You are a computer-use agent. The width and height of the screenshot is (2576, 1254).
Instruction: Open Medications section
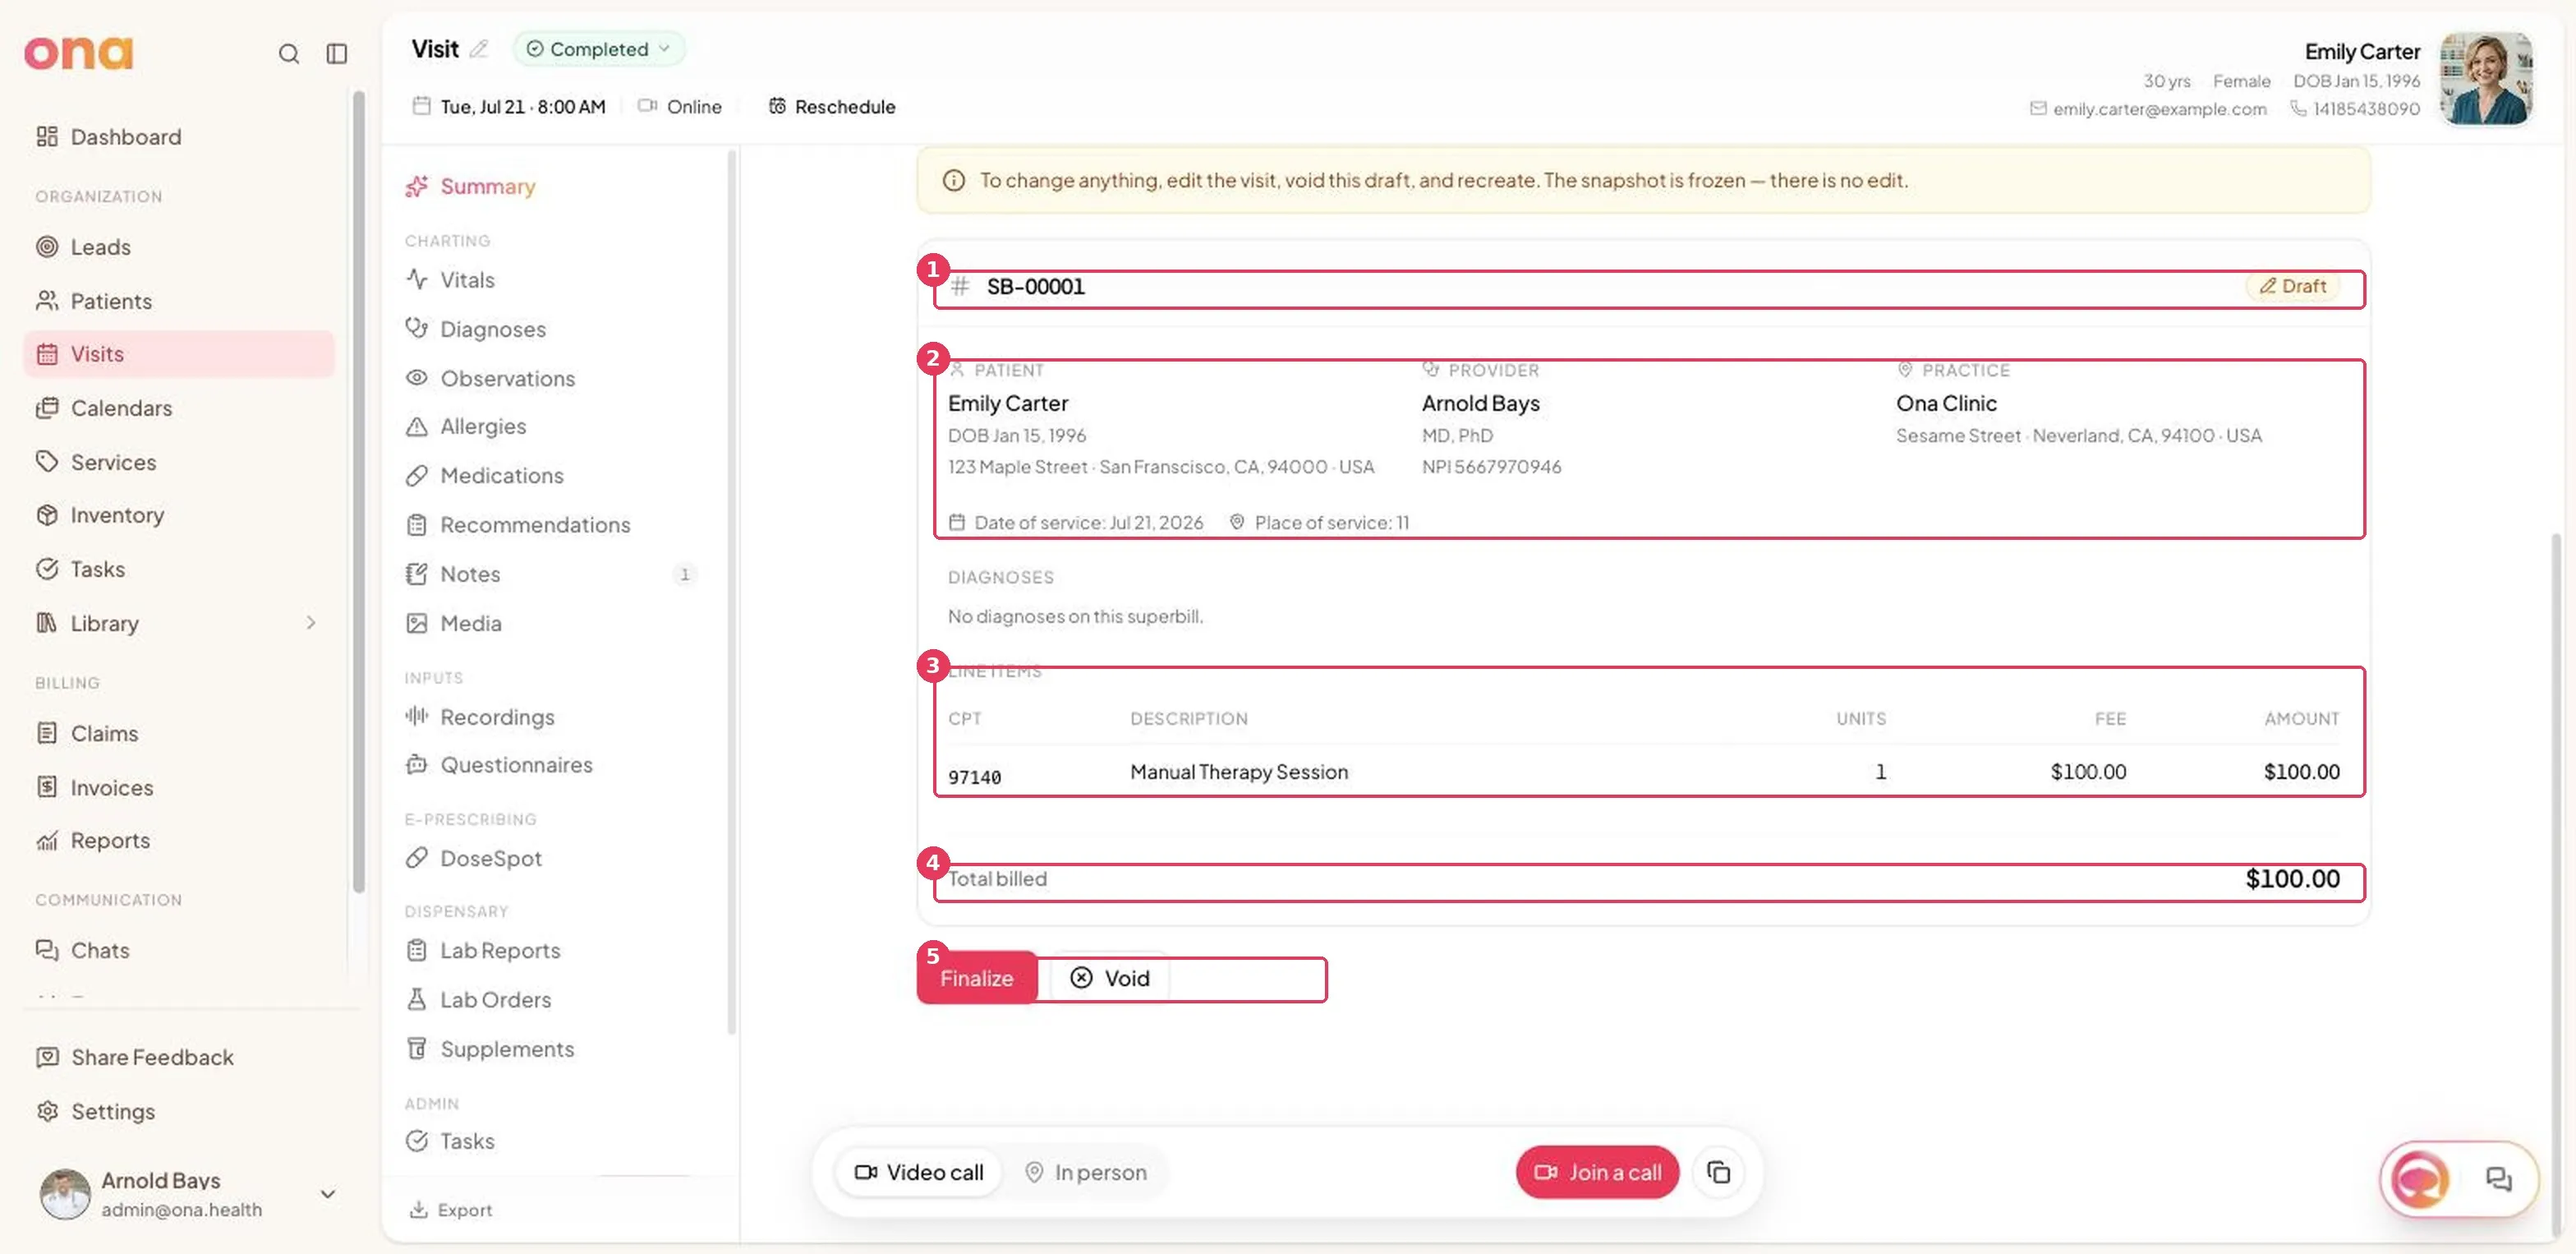click(485, 476)
